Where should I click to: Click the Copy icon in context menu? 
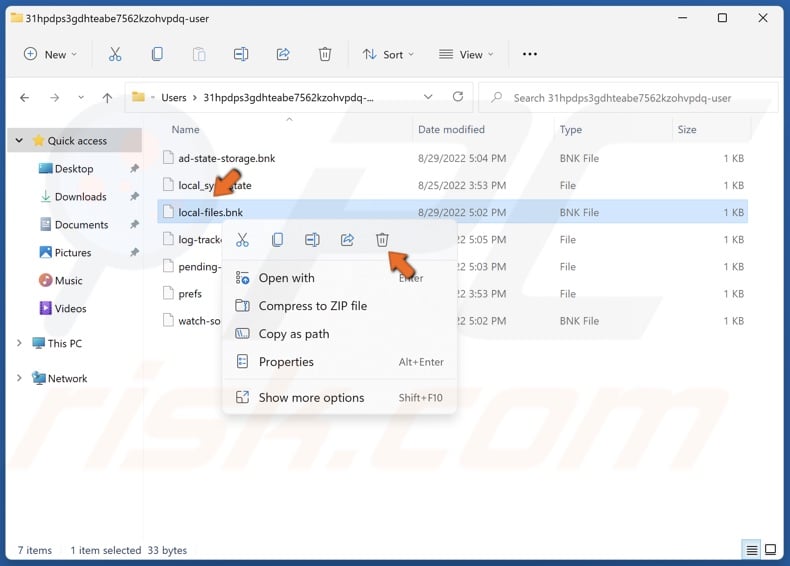(277, 240)
